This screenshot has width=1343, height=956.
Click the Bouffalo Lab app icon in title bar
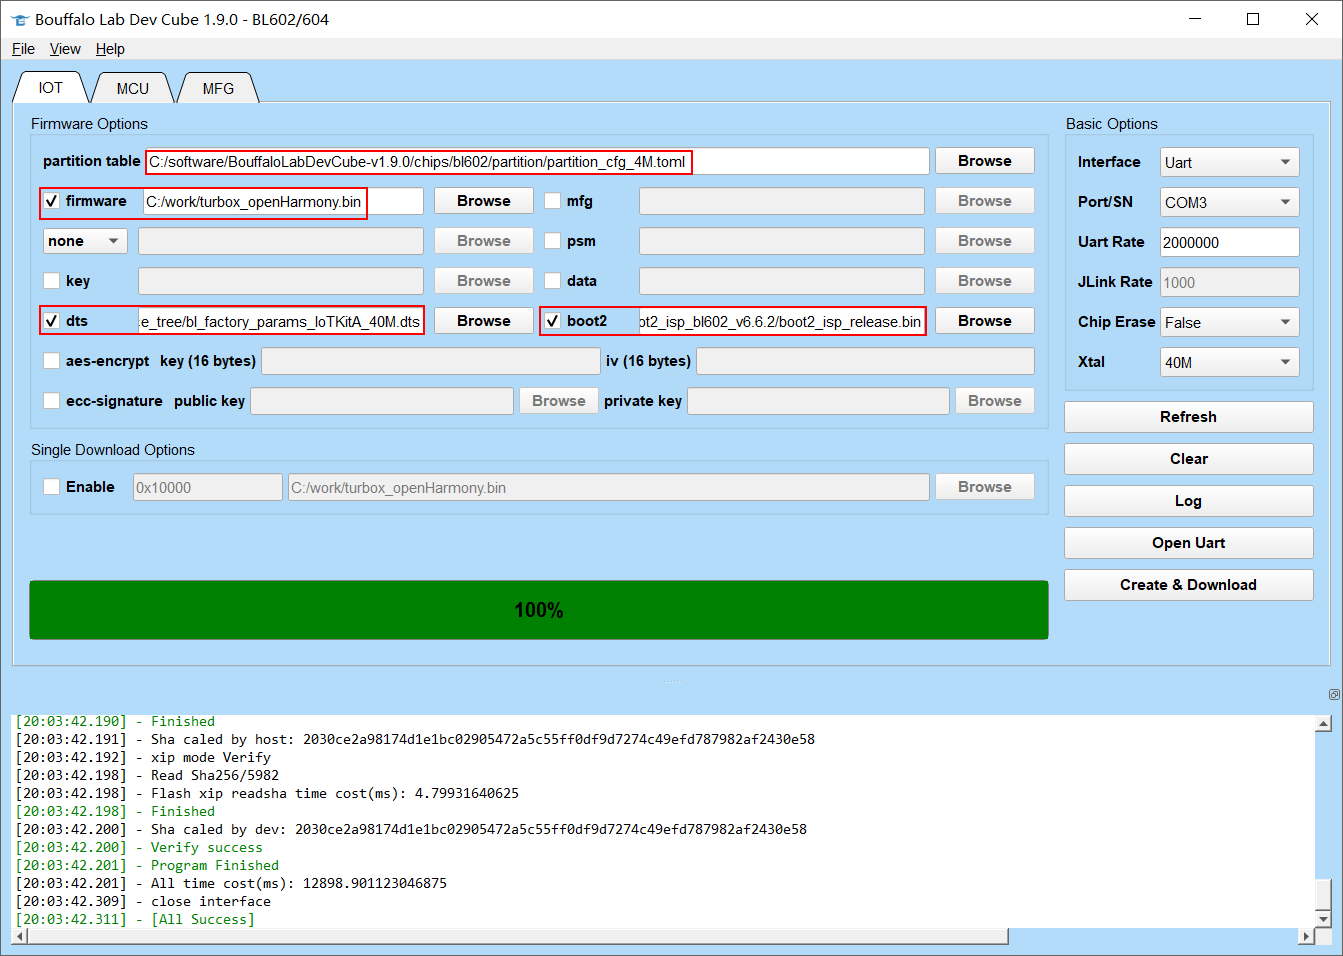[x=19, y=20]
